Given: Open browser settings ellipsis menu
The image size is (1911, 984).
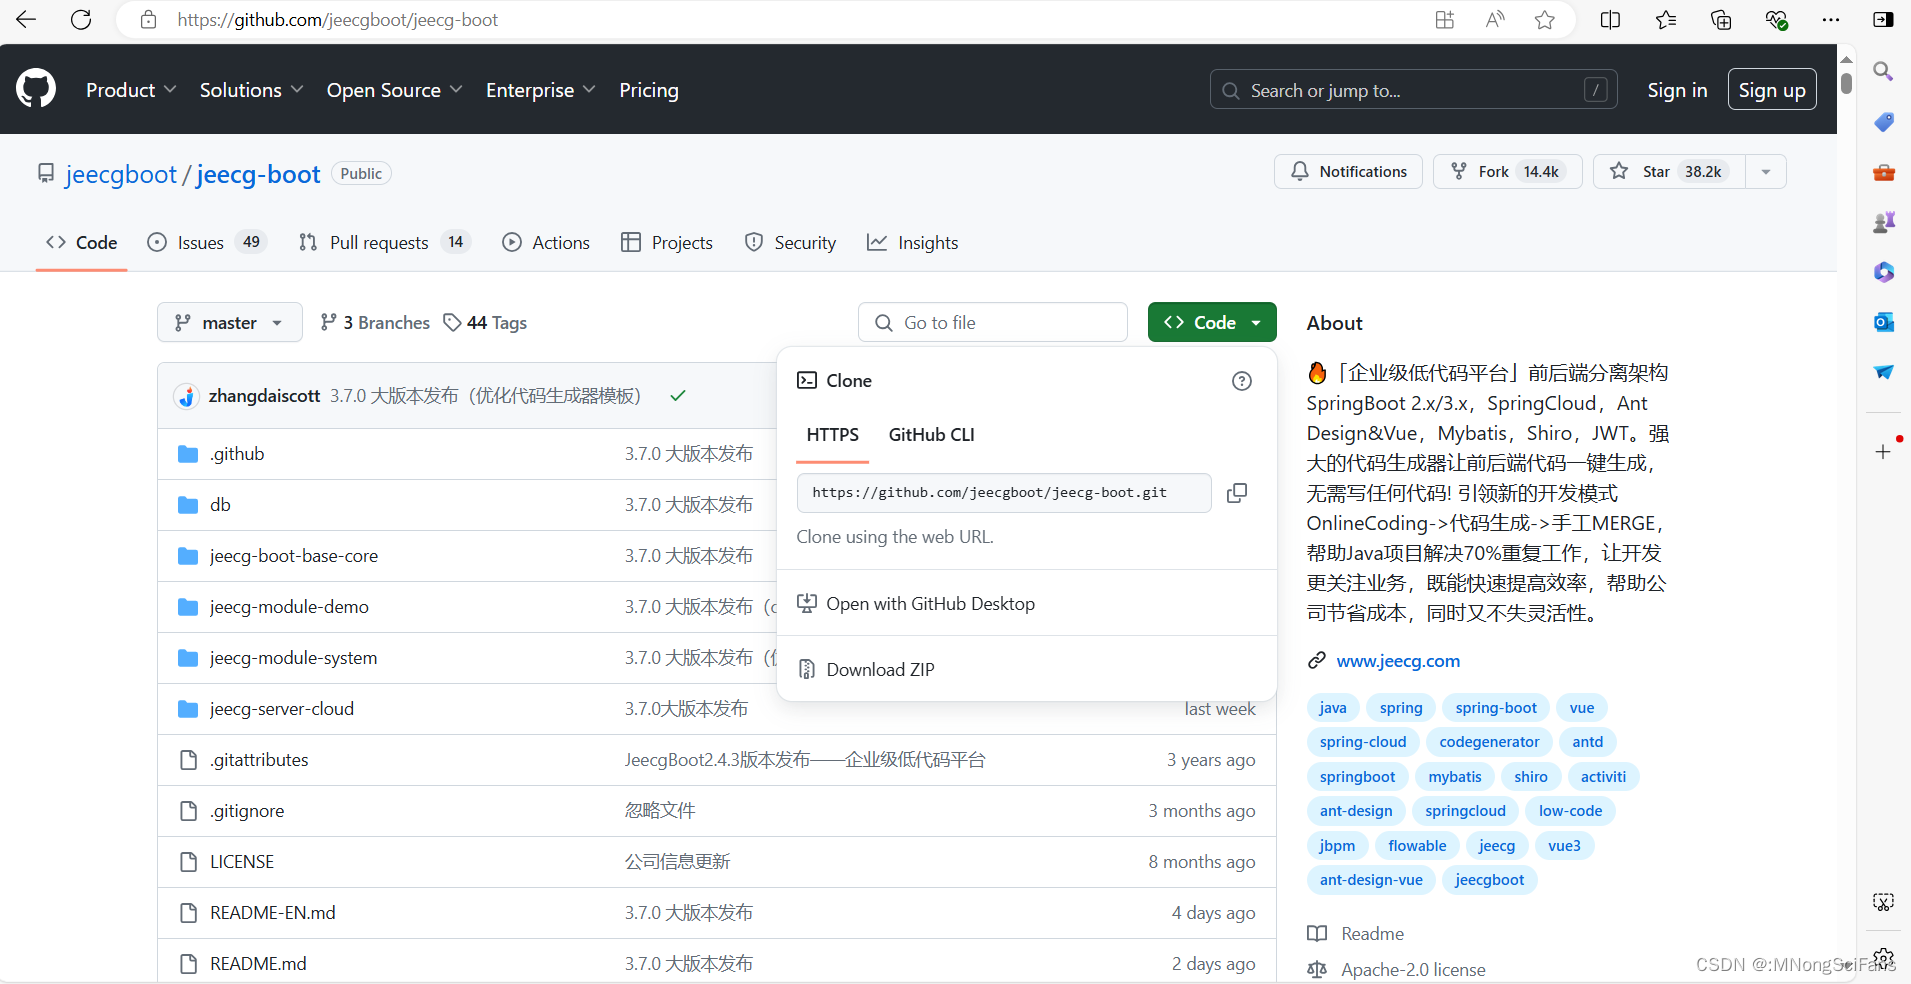Looking at the screenshot, I should (1831, 20).
